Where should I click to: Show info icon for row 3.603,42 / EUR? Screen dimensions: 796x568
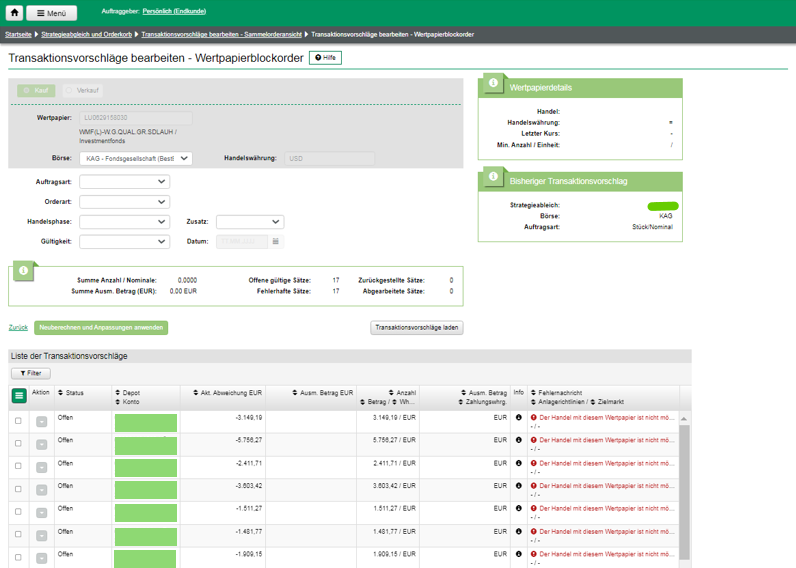[518, 486]
